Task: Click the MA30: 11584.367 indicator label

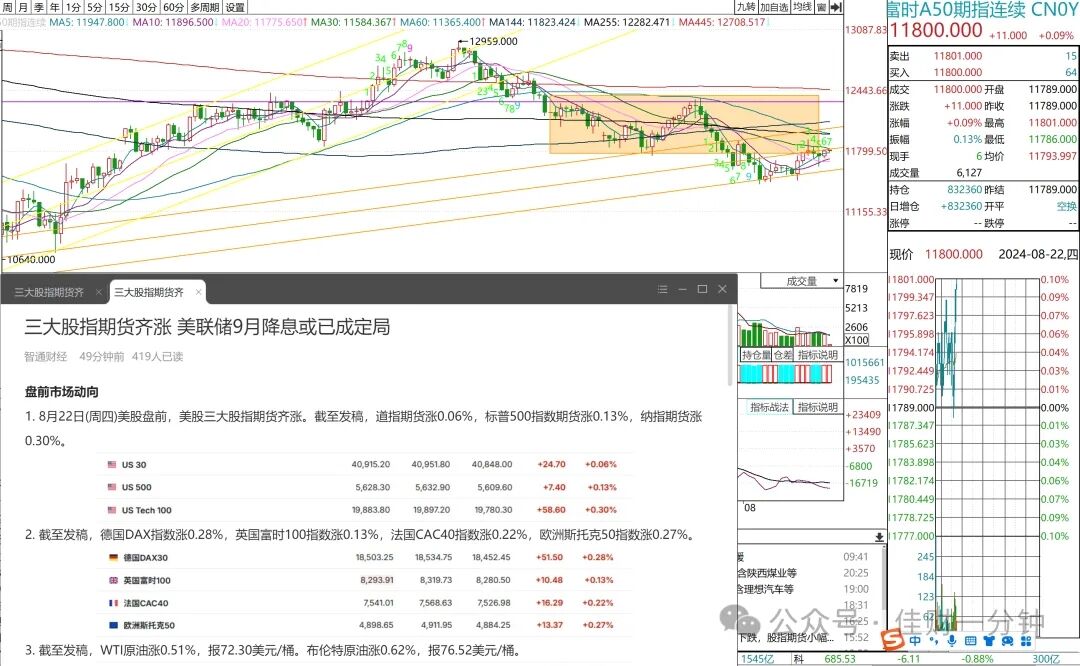Action: click(x=352, y=22)
